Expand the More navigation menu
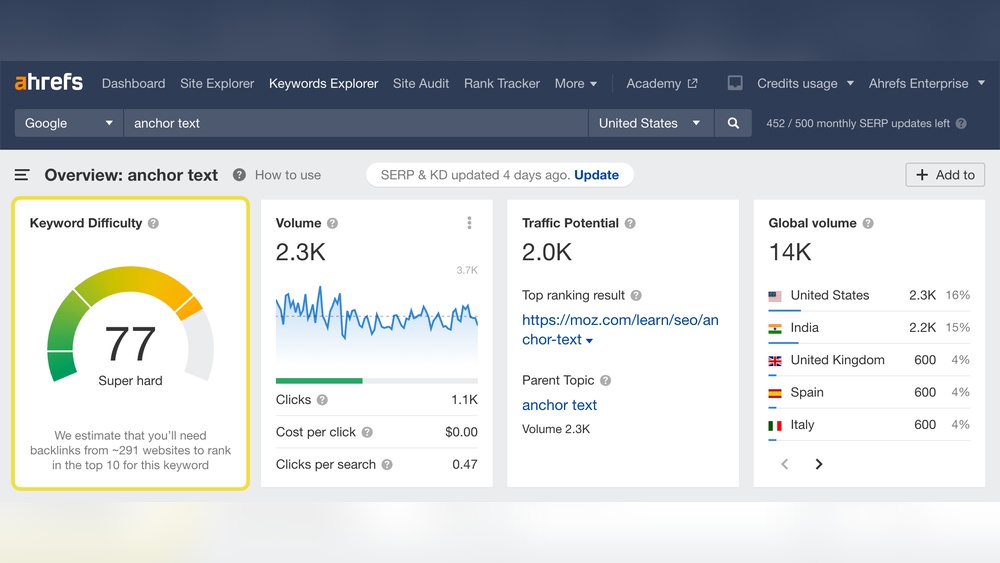 point(576,83)
